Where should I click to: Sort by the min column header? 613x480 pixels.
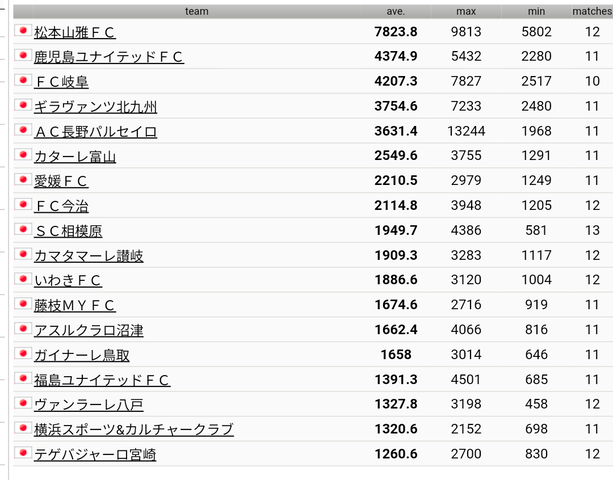click(535, 11)
